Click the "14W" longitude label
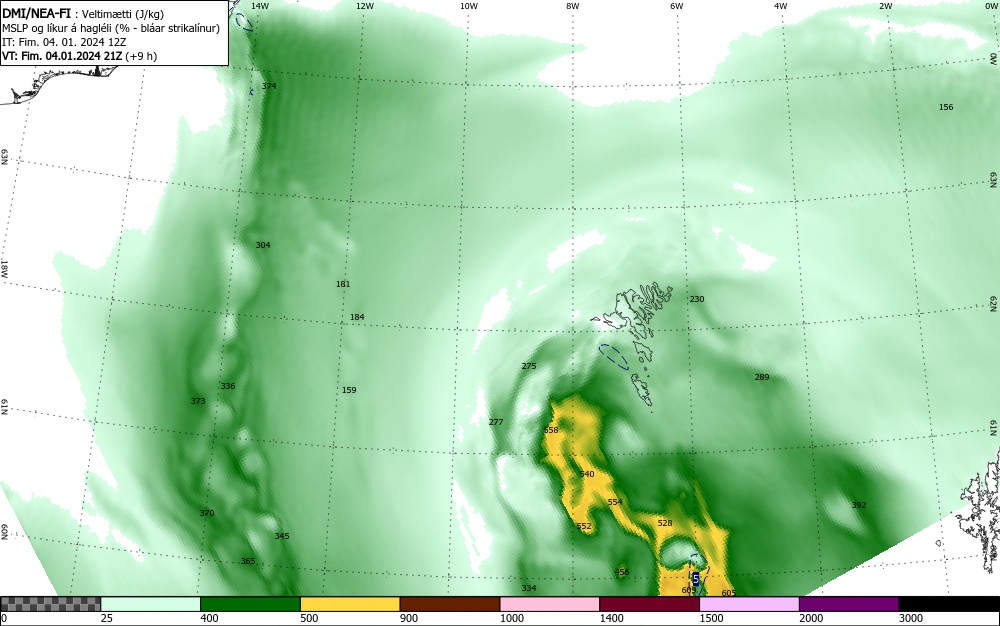This screenshot has width=1000, height=626. pos(260,6)
